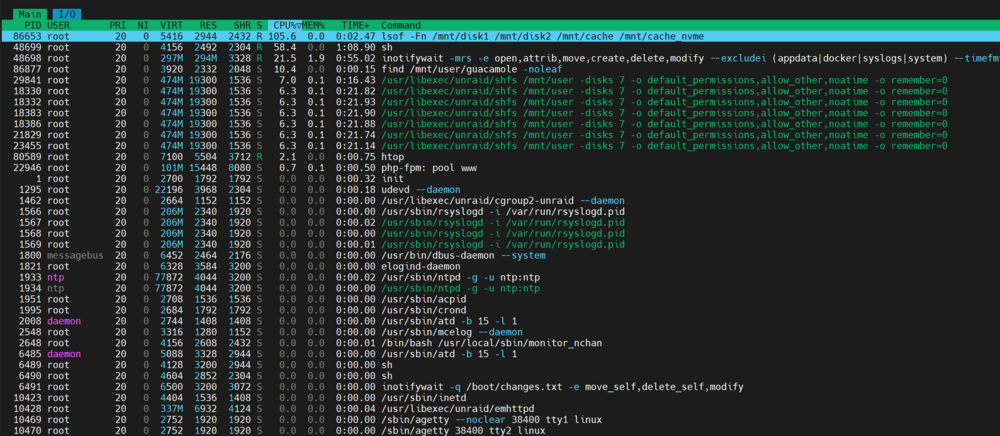Select the udevd --daemon row

coord(500,189)
